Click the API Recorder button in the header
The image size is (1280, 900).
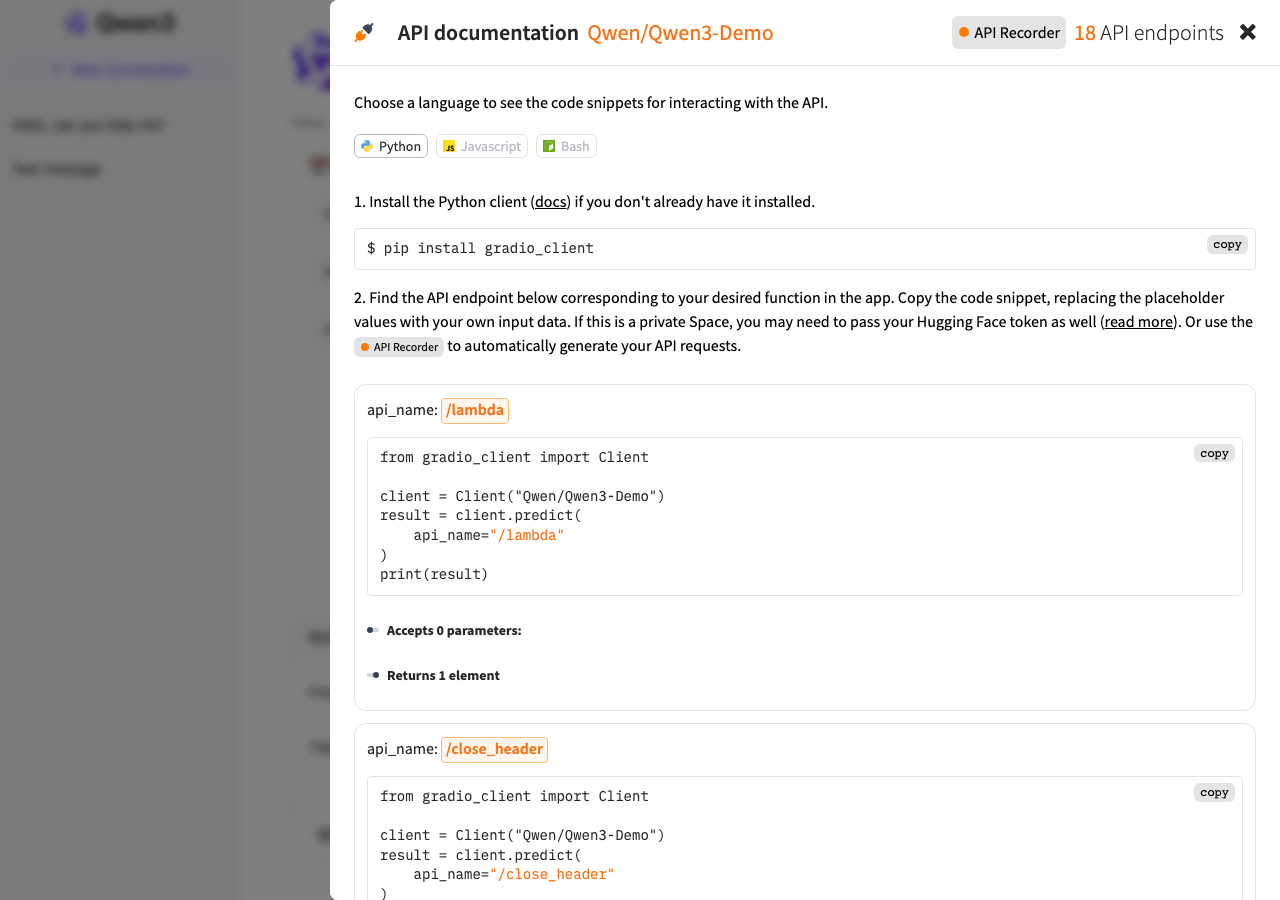(1009, 33)
